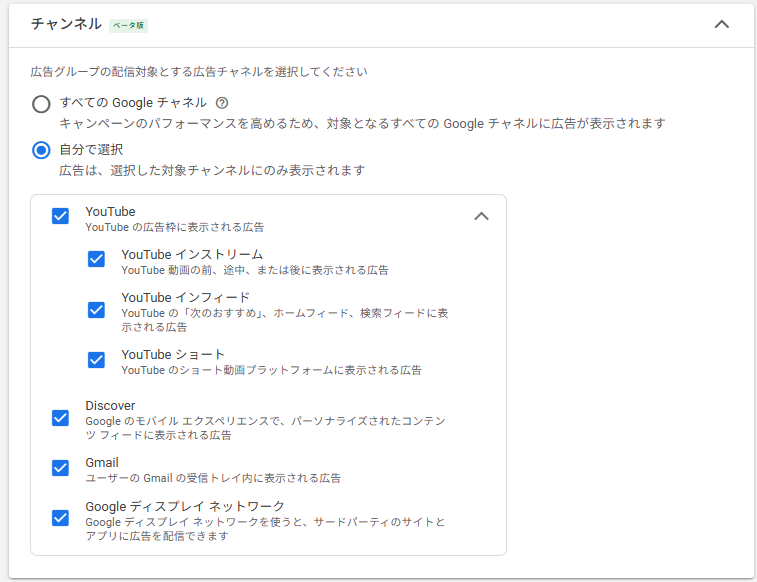Click the チャンネル section heading
The height and width of the screenshot is (582, 757).
click(x=66, y=24)
